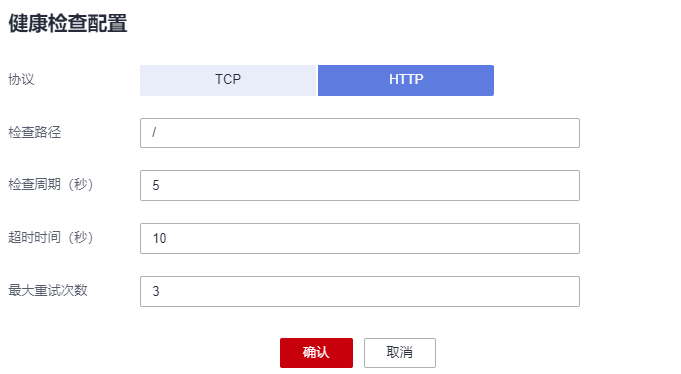Click the 健康检查配置 dialog title
Image resolution: width=681 pixels, height=374 pixels.
(68, 23)
